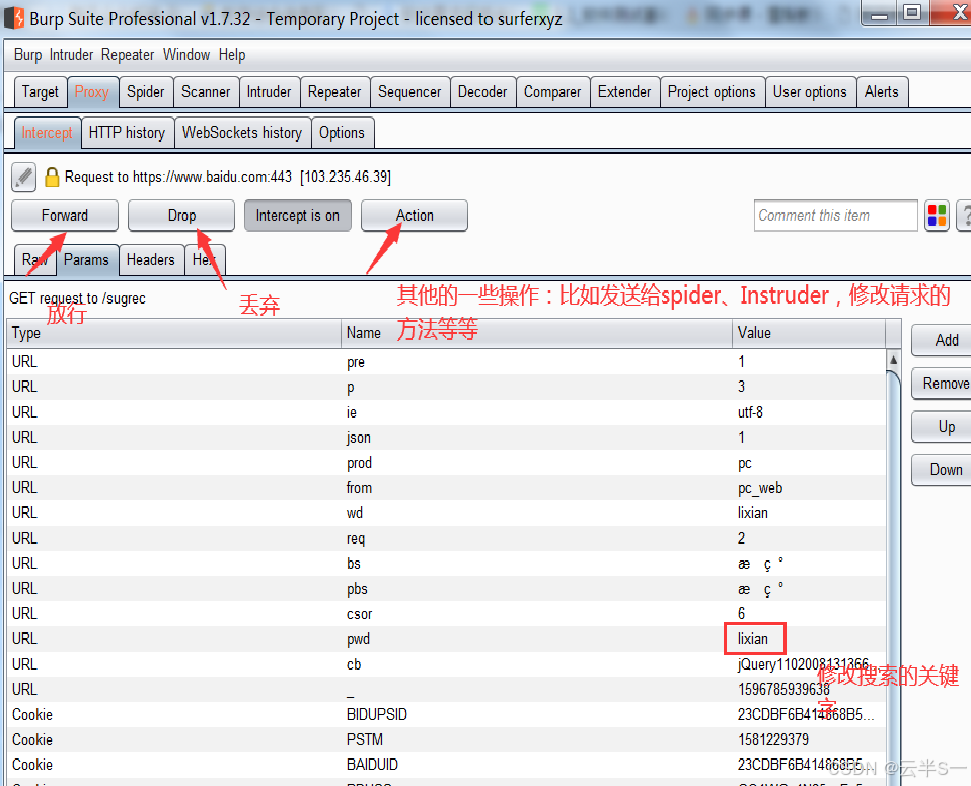Click the prod parameter name

click(x=359, y=463)
